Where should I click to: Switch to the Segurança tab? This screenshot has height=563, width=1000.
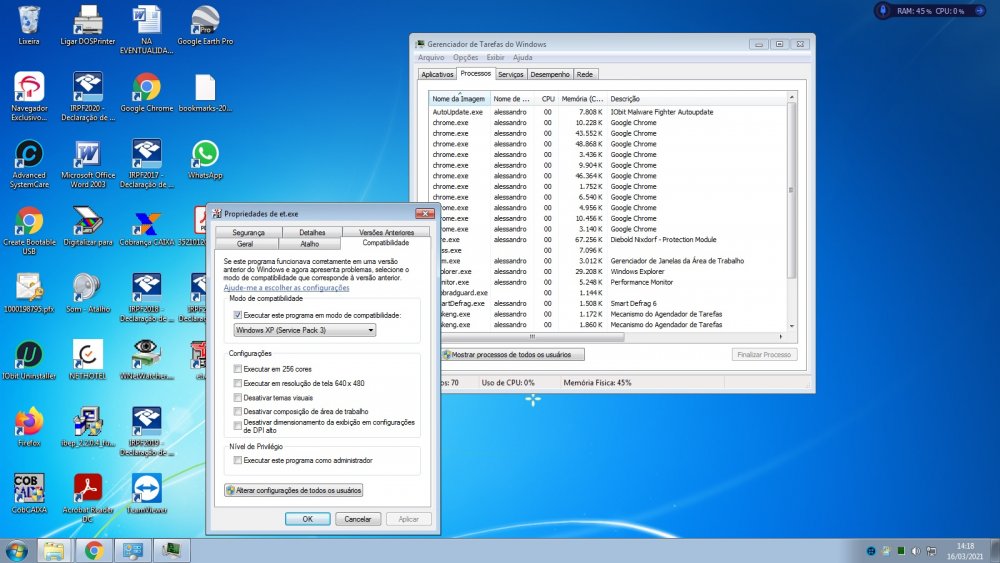[x=248, y=232]
